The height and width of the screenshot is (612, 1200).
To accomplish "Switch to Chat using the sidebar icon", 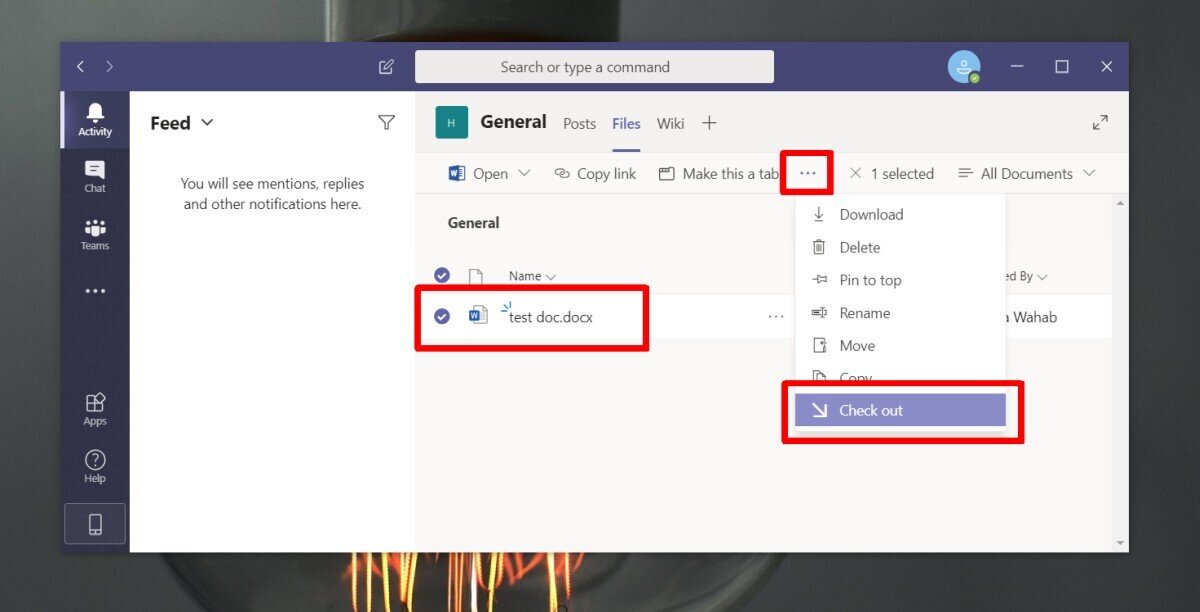I will click(x=94, y=176).
